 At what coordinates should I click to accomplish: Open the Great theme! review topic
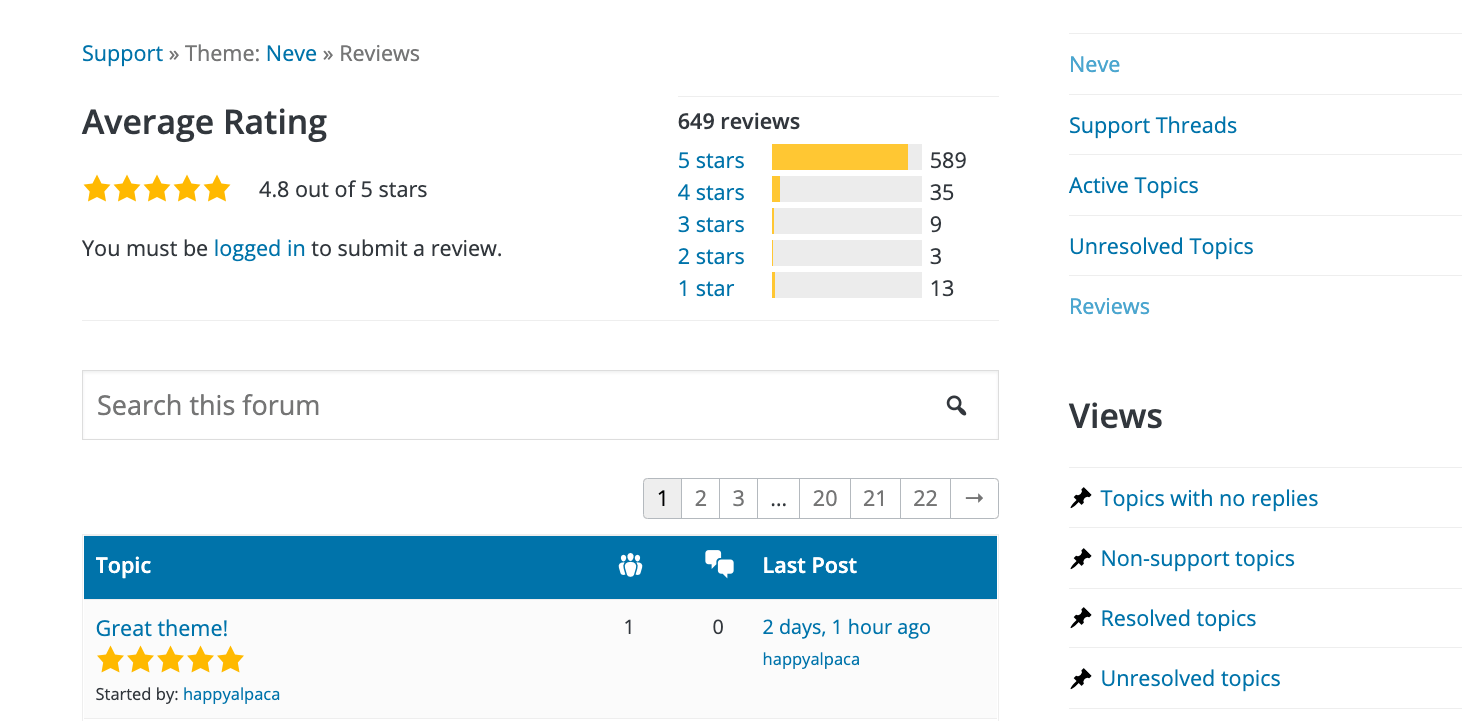161,627
